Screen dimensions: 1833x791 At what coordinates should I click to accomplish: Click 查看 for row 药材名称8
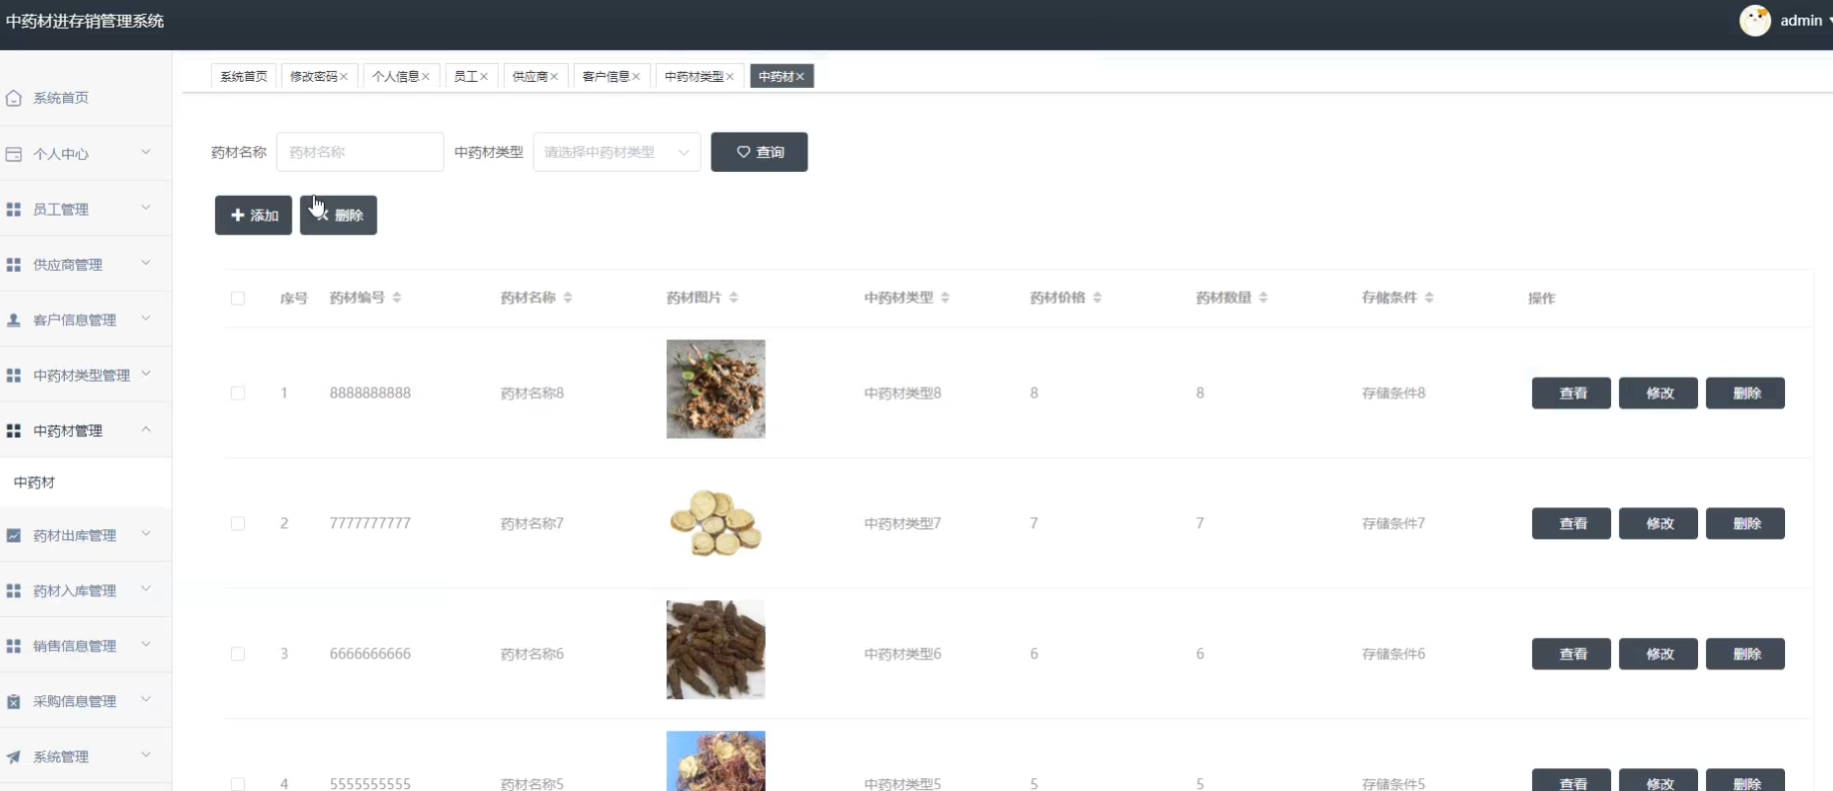[1571, 393]
